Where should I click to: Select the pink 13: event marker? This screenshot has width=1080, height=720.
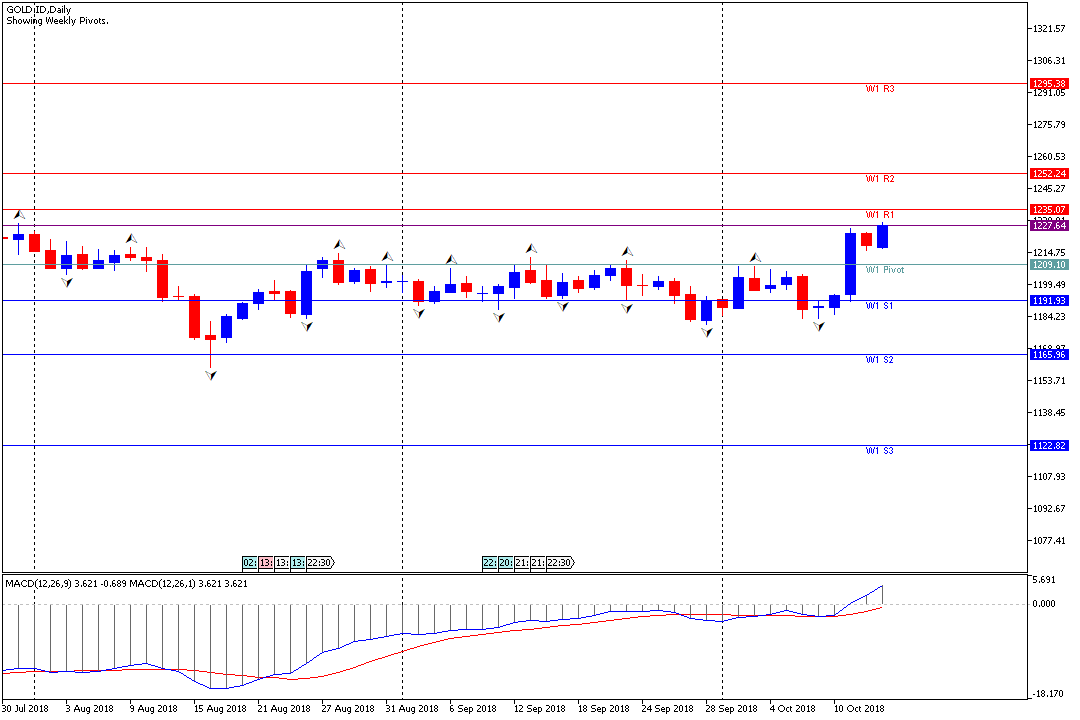tap(265, 563)
